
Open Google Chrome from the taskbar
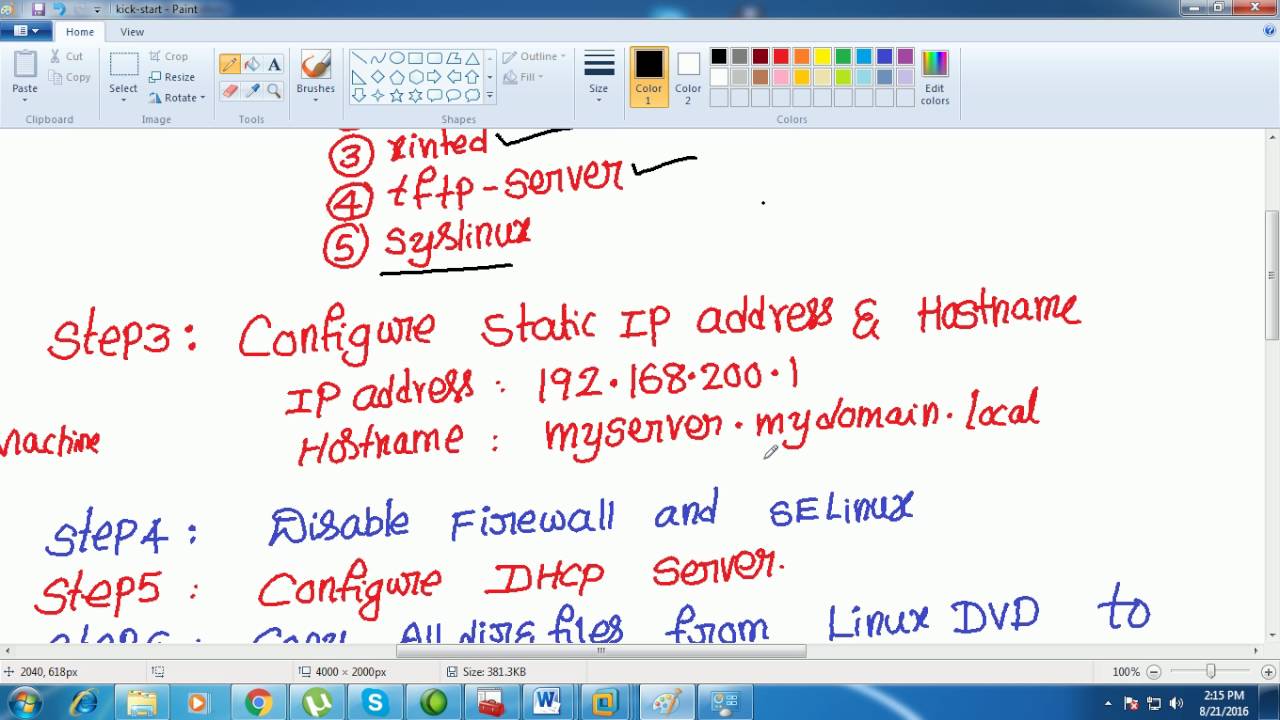[x=258, y=703]
